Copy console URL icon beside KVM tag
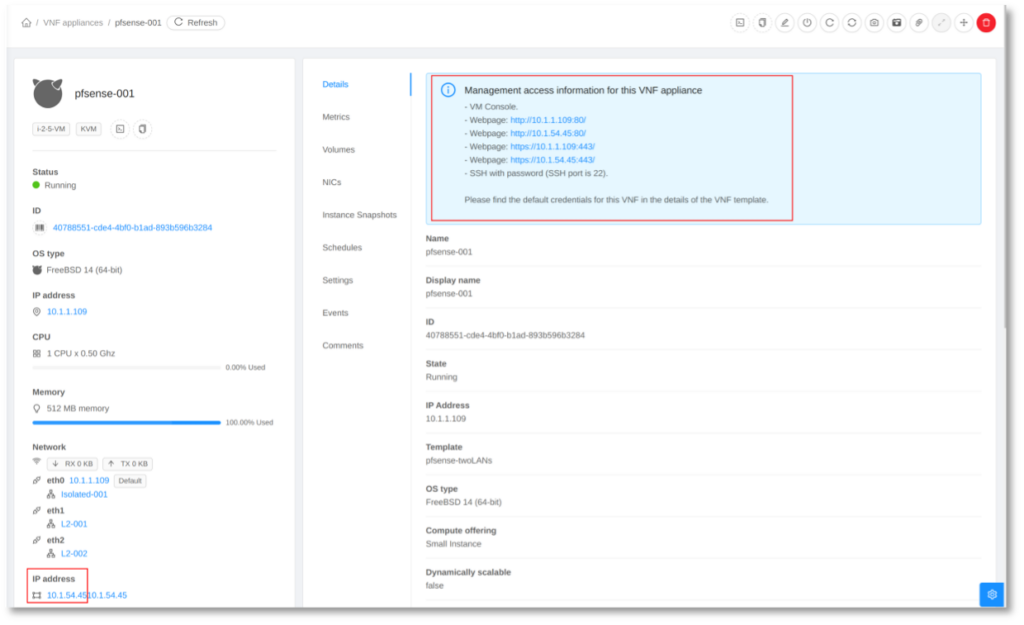1024x625 pixels. point(142,129)
